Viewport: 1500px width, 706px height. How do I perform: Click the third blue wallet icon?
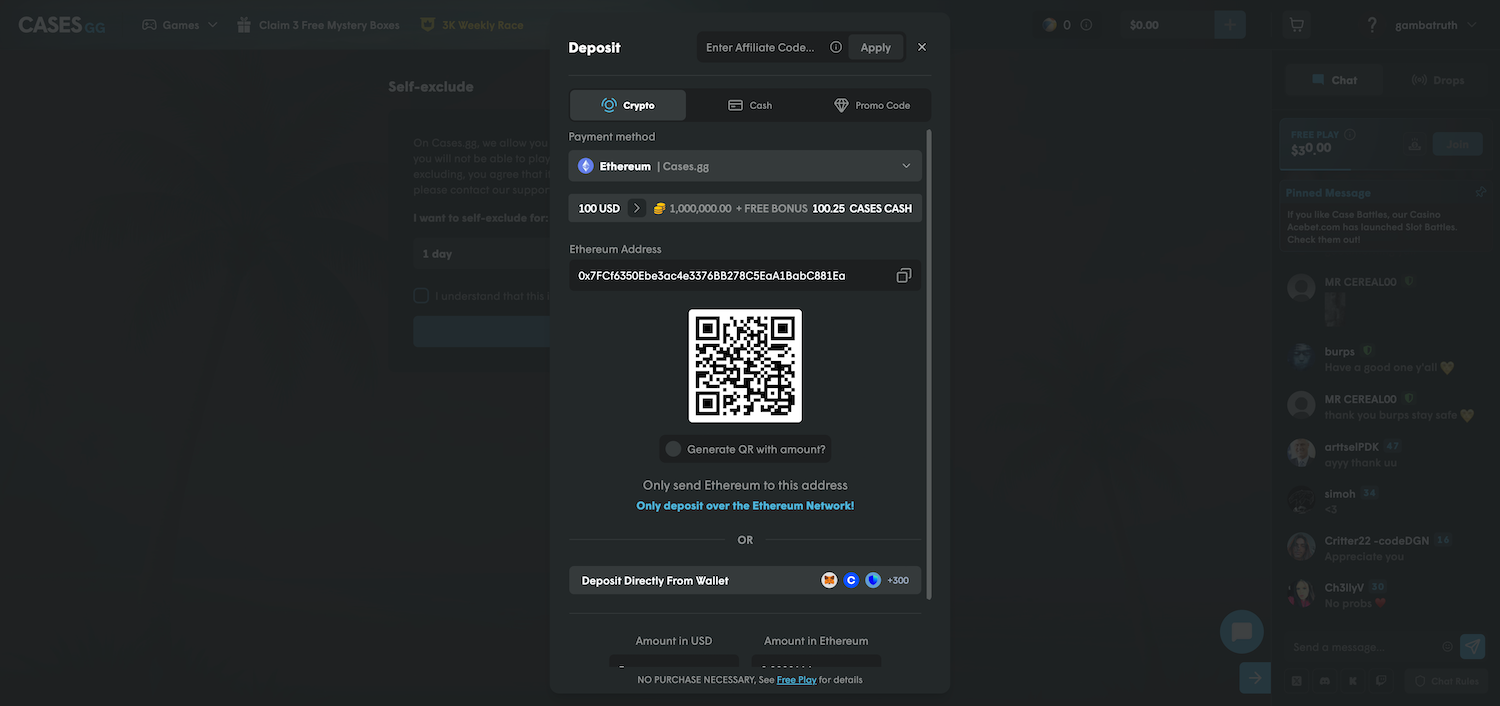[873, 580]
